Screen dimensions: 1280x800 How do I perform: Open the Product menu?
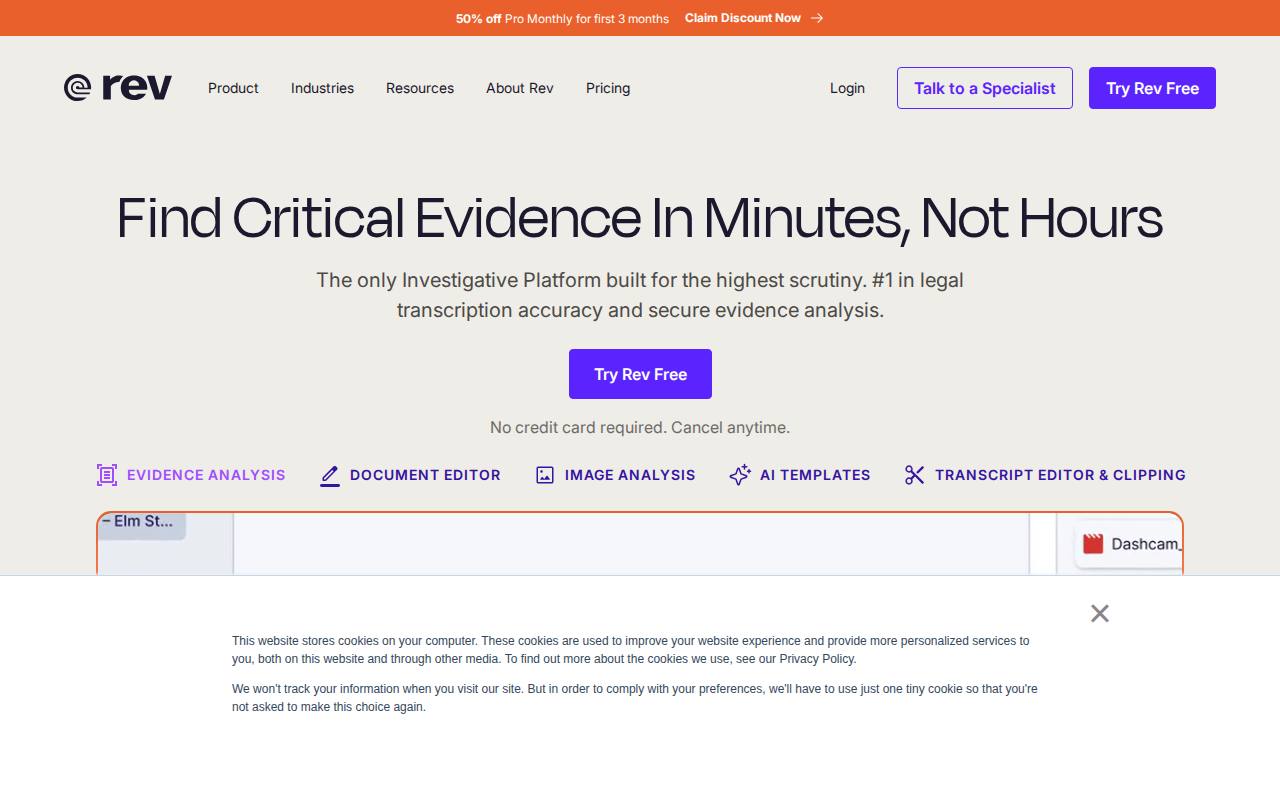[233, 88]
